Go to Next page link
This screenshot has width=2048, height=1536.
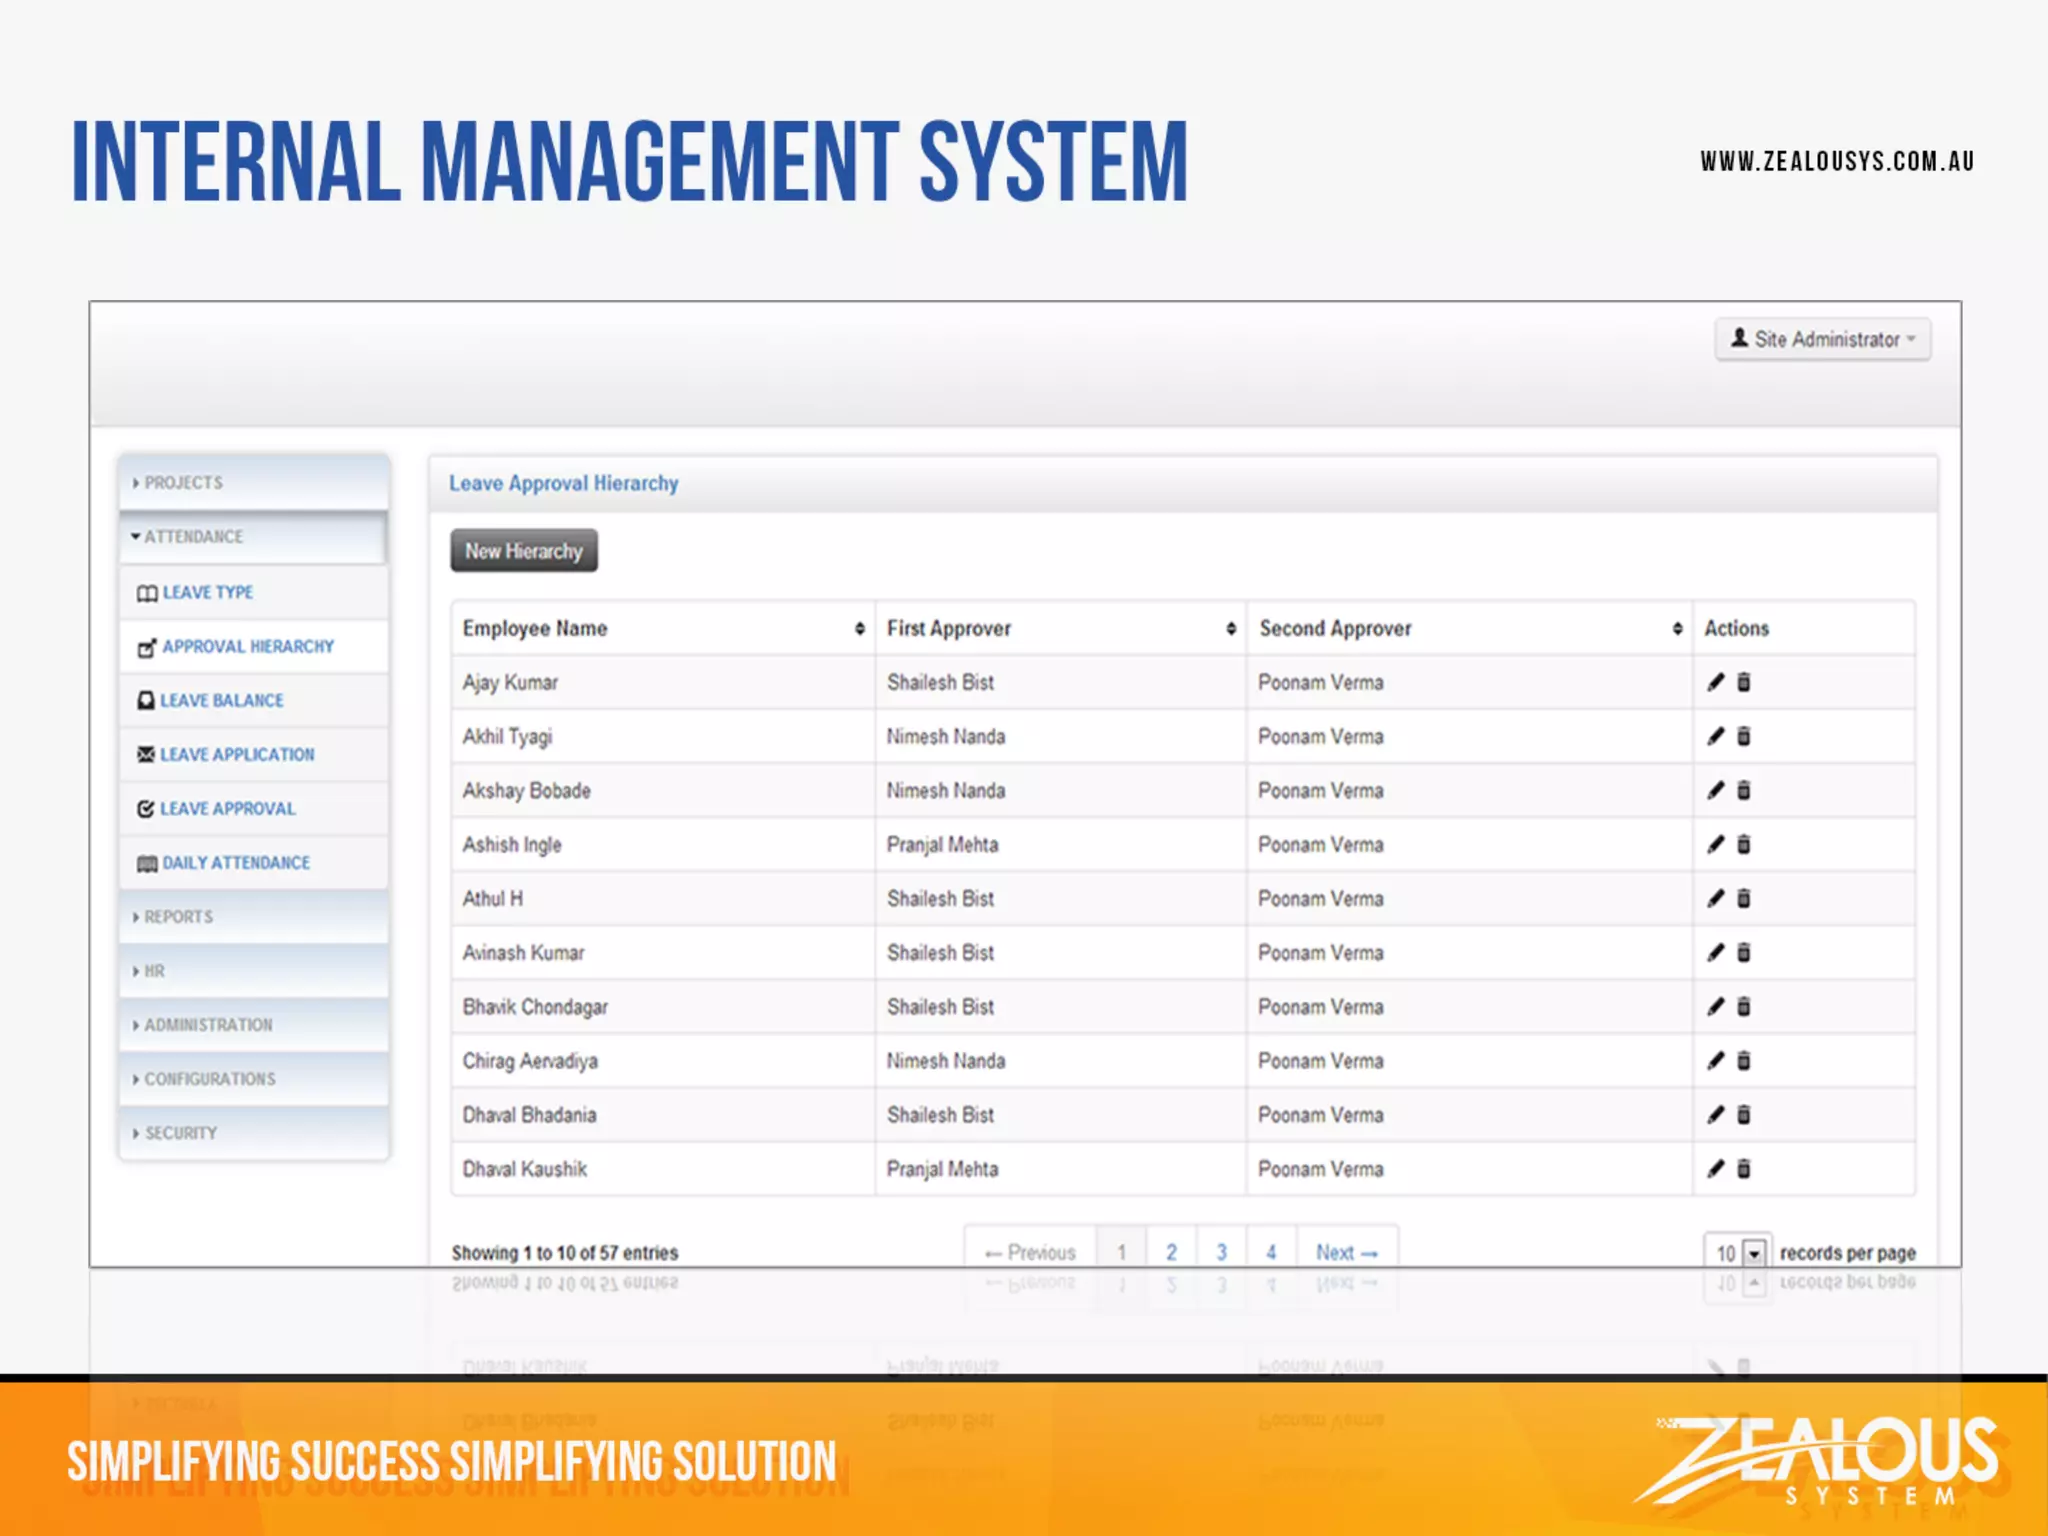(x=1346, y=1252)
